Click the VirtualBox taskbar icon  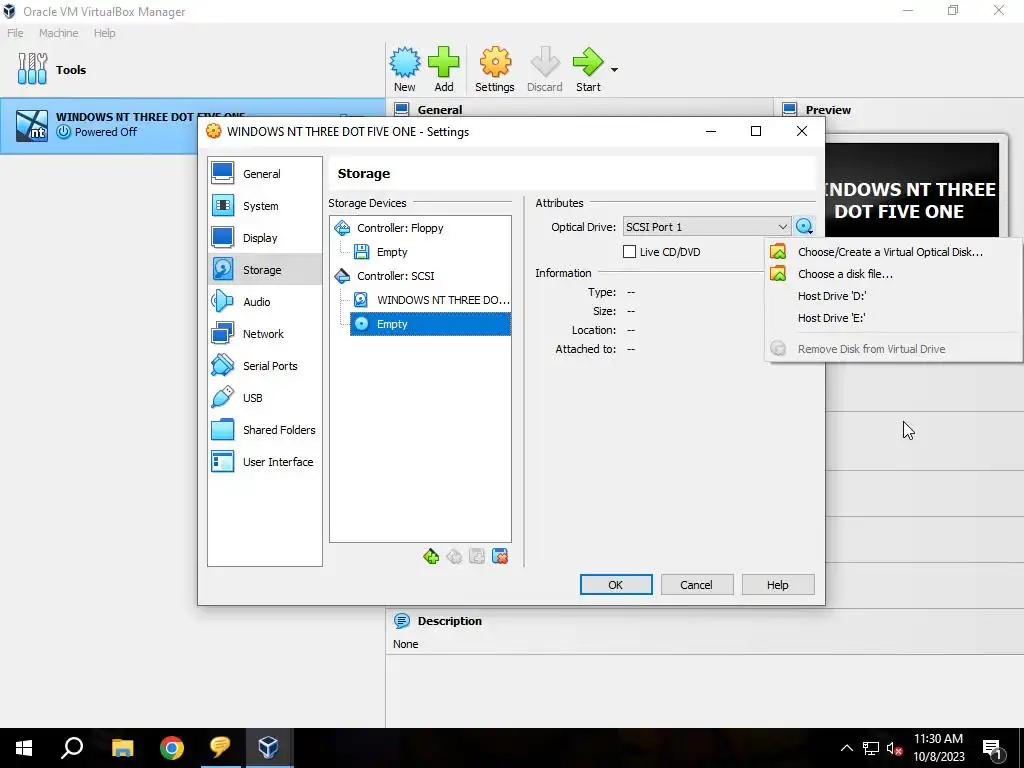point(268,748)
